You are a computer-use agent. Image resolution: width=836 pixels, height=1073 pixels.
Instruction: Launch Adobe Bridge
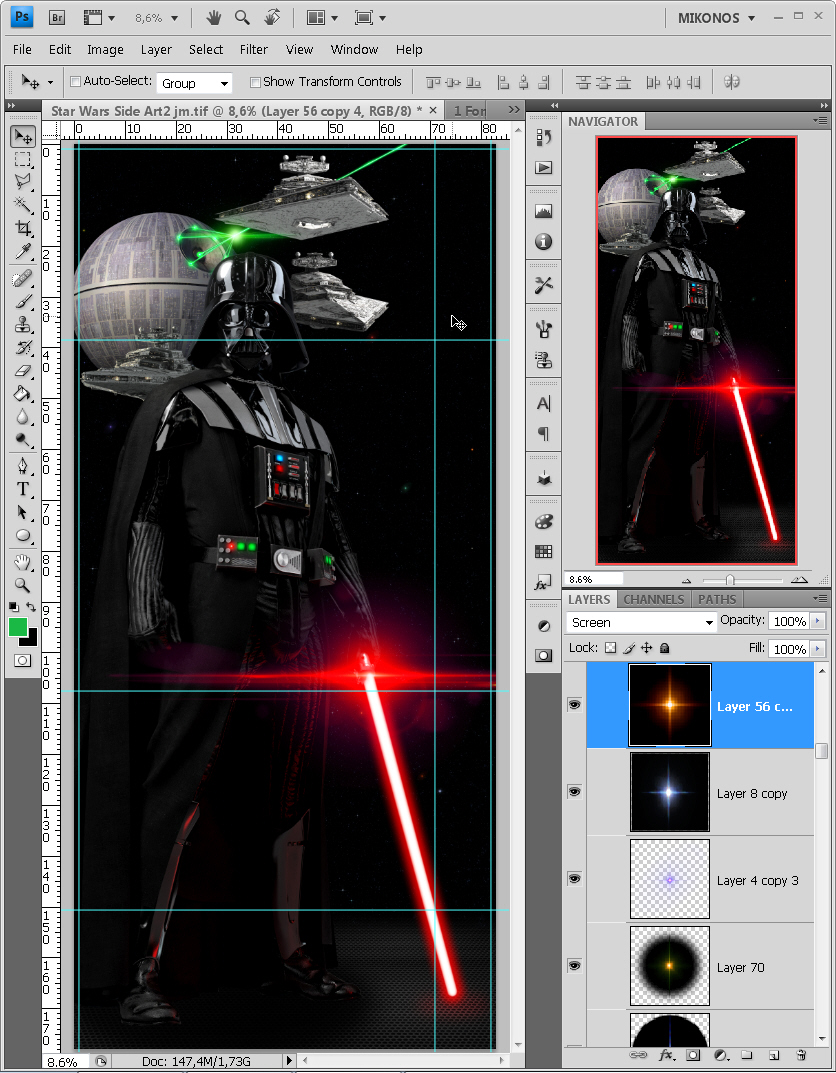[57, 18]
